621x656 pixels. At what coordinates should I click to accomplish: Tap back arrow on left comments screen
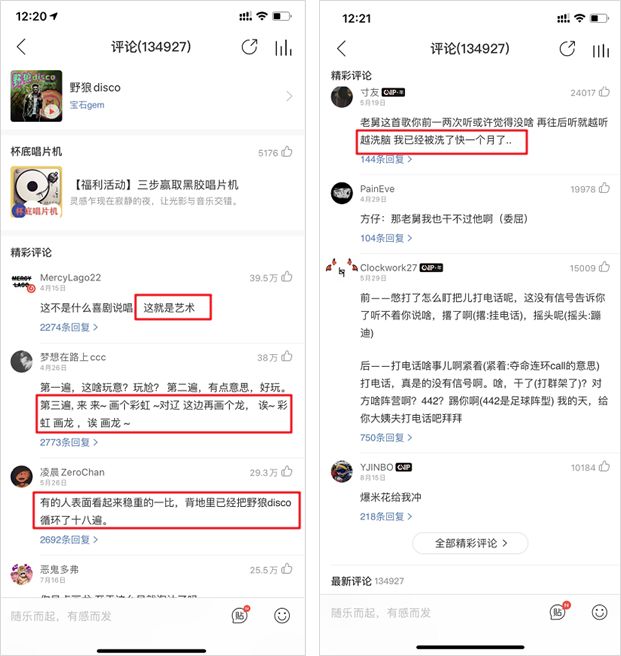[x=22, y=47]
